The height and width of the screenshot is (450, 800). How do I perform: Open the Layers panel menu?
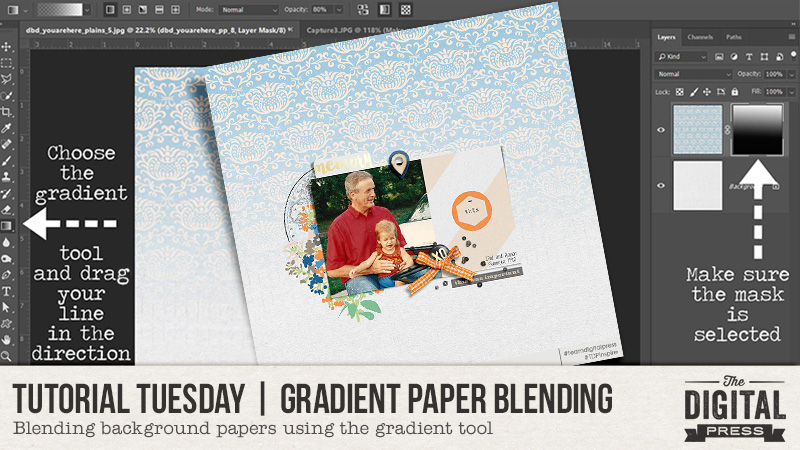[789, 37]
